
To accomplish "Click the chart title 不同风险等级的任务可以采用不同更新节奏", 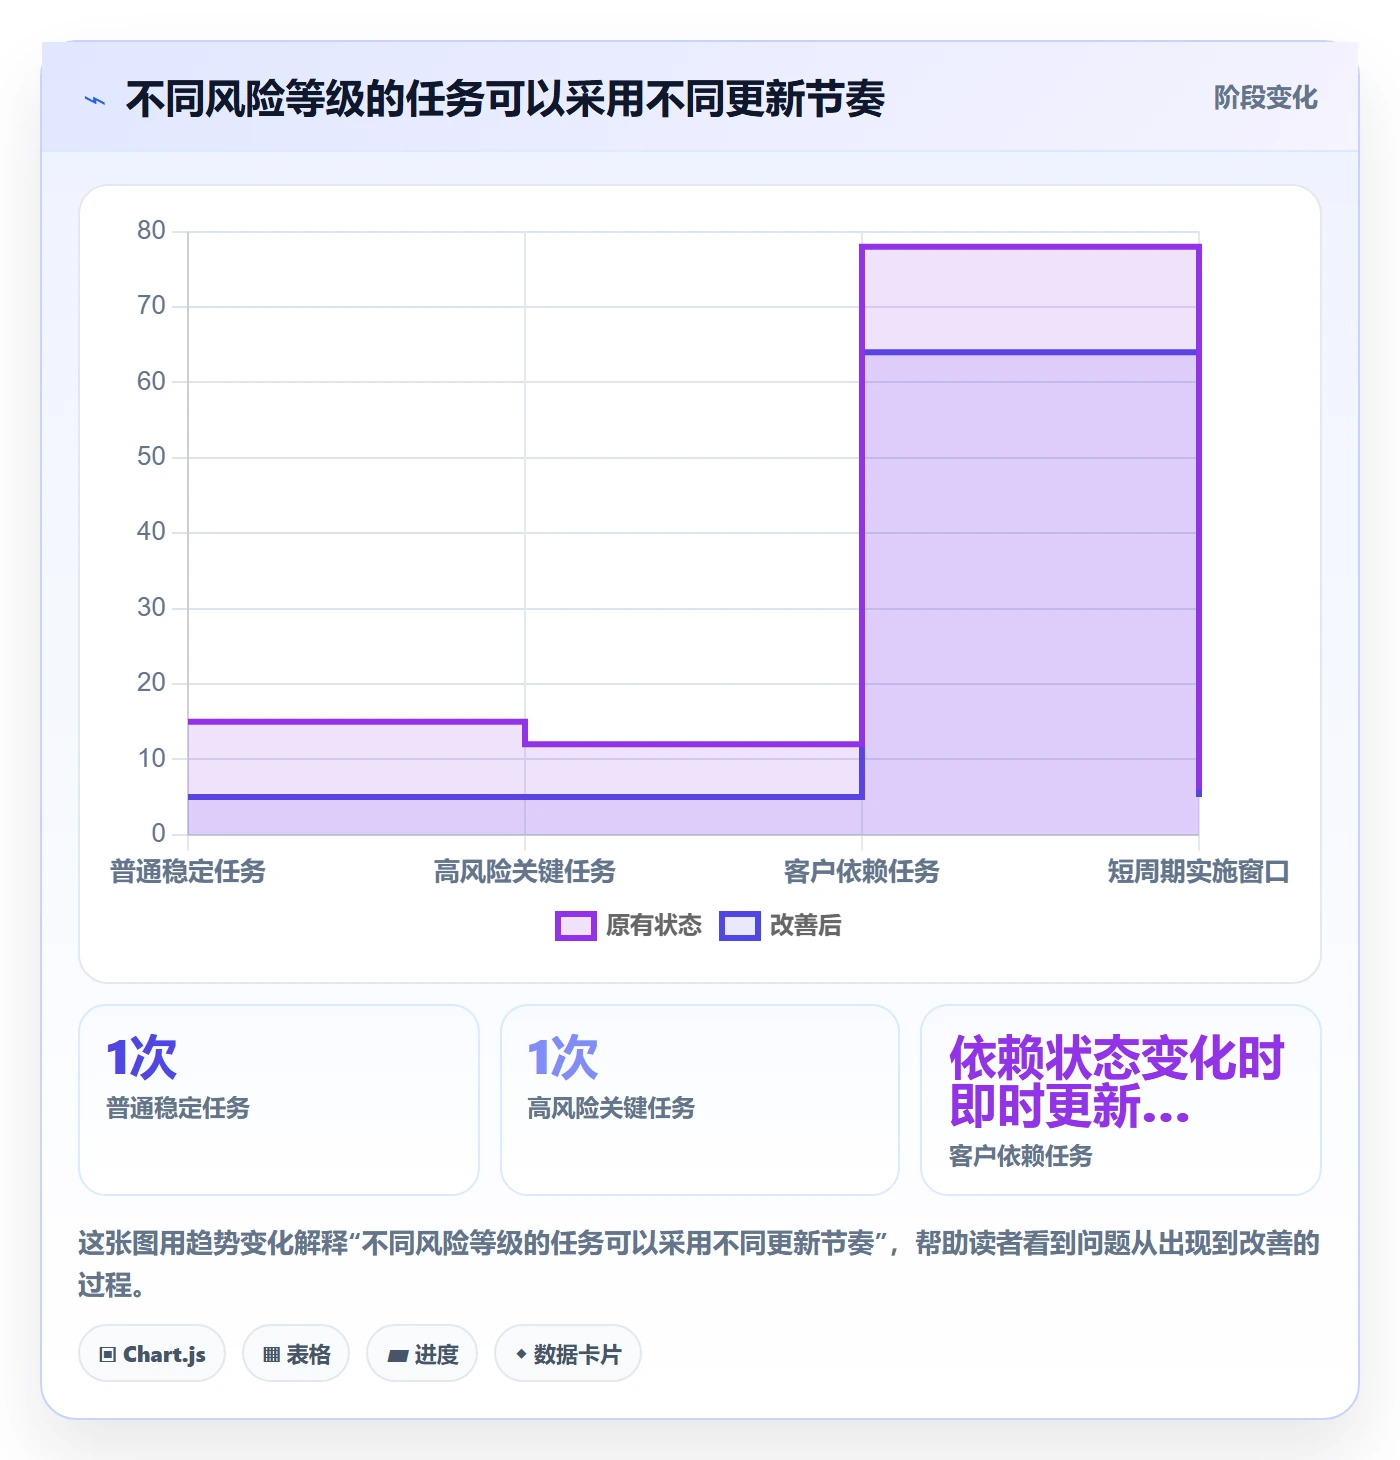I will pos(505,99).
